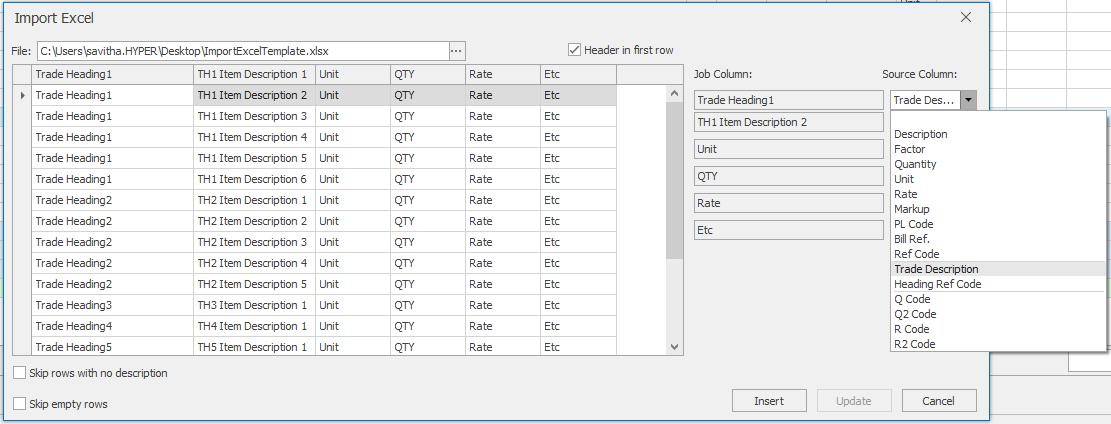Enable Skip rows with no description

point(19,373)
